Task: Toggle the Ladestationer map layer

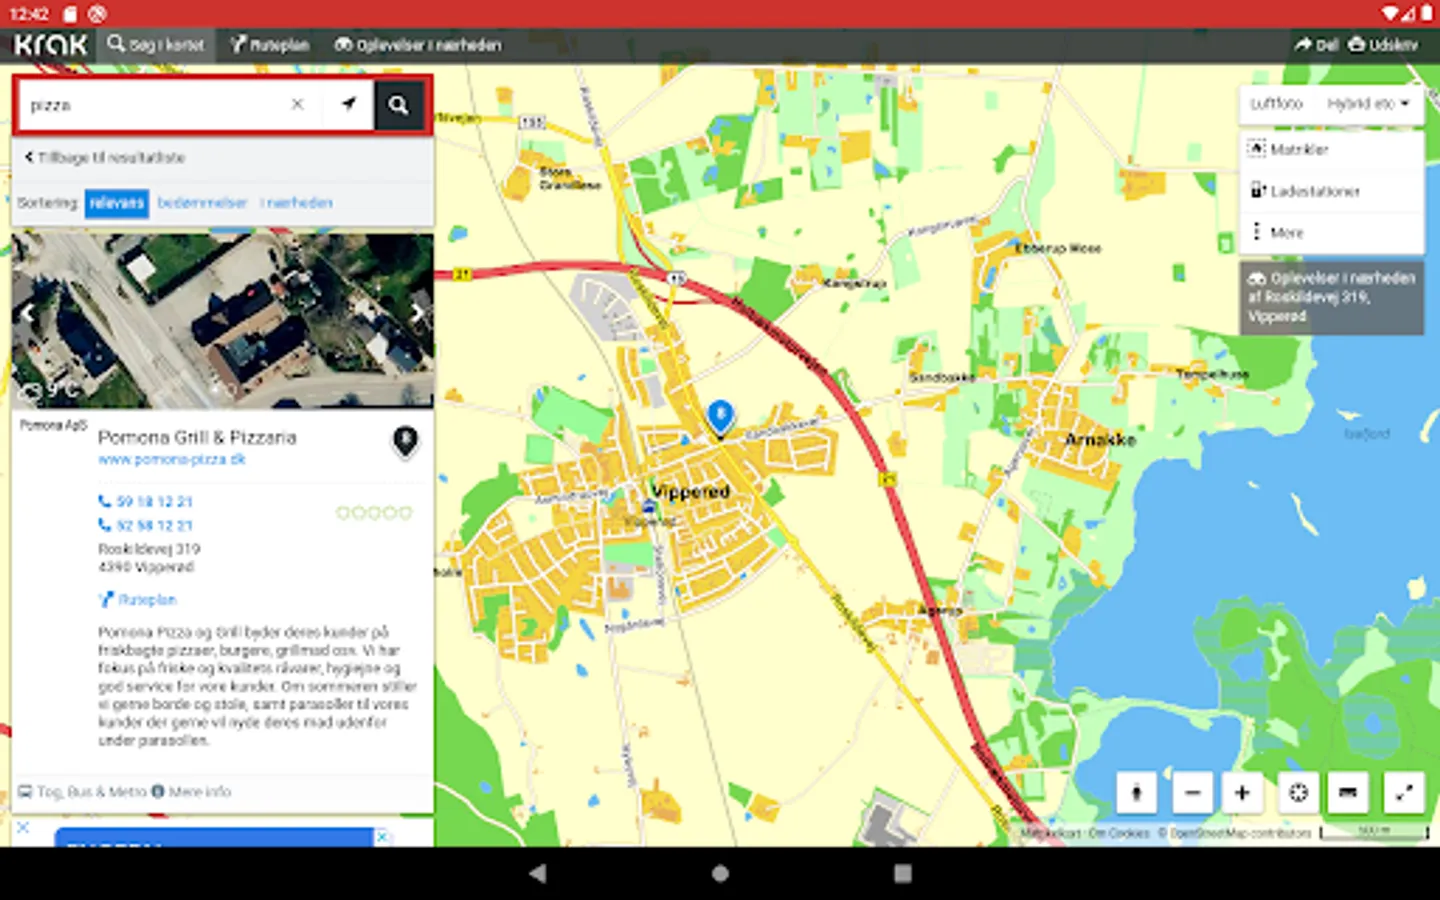Action: (x=1332, y=191)
